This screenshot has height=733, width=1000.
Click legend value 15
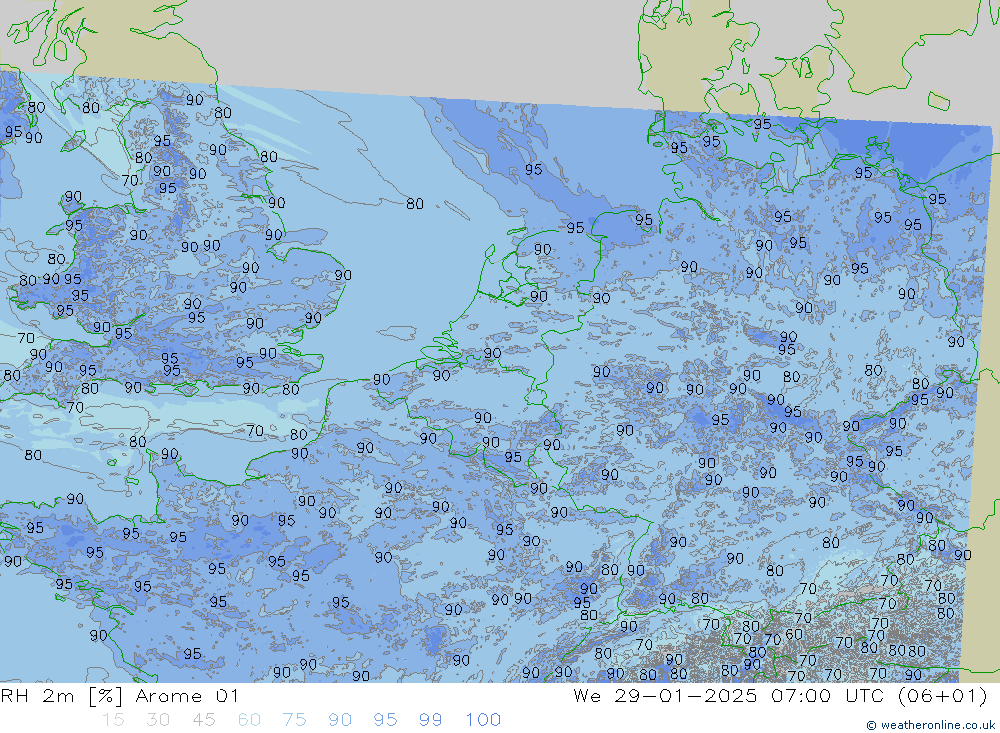[x=113, y=720]
